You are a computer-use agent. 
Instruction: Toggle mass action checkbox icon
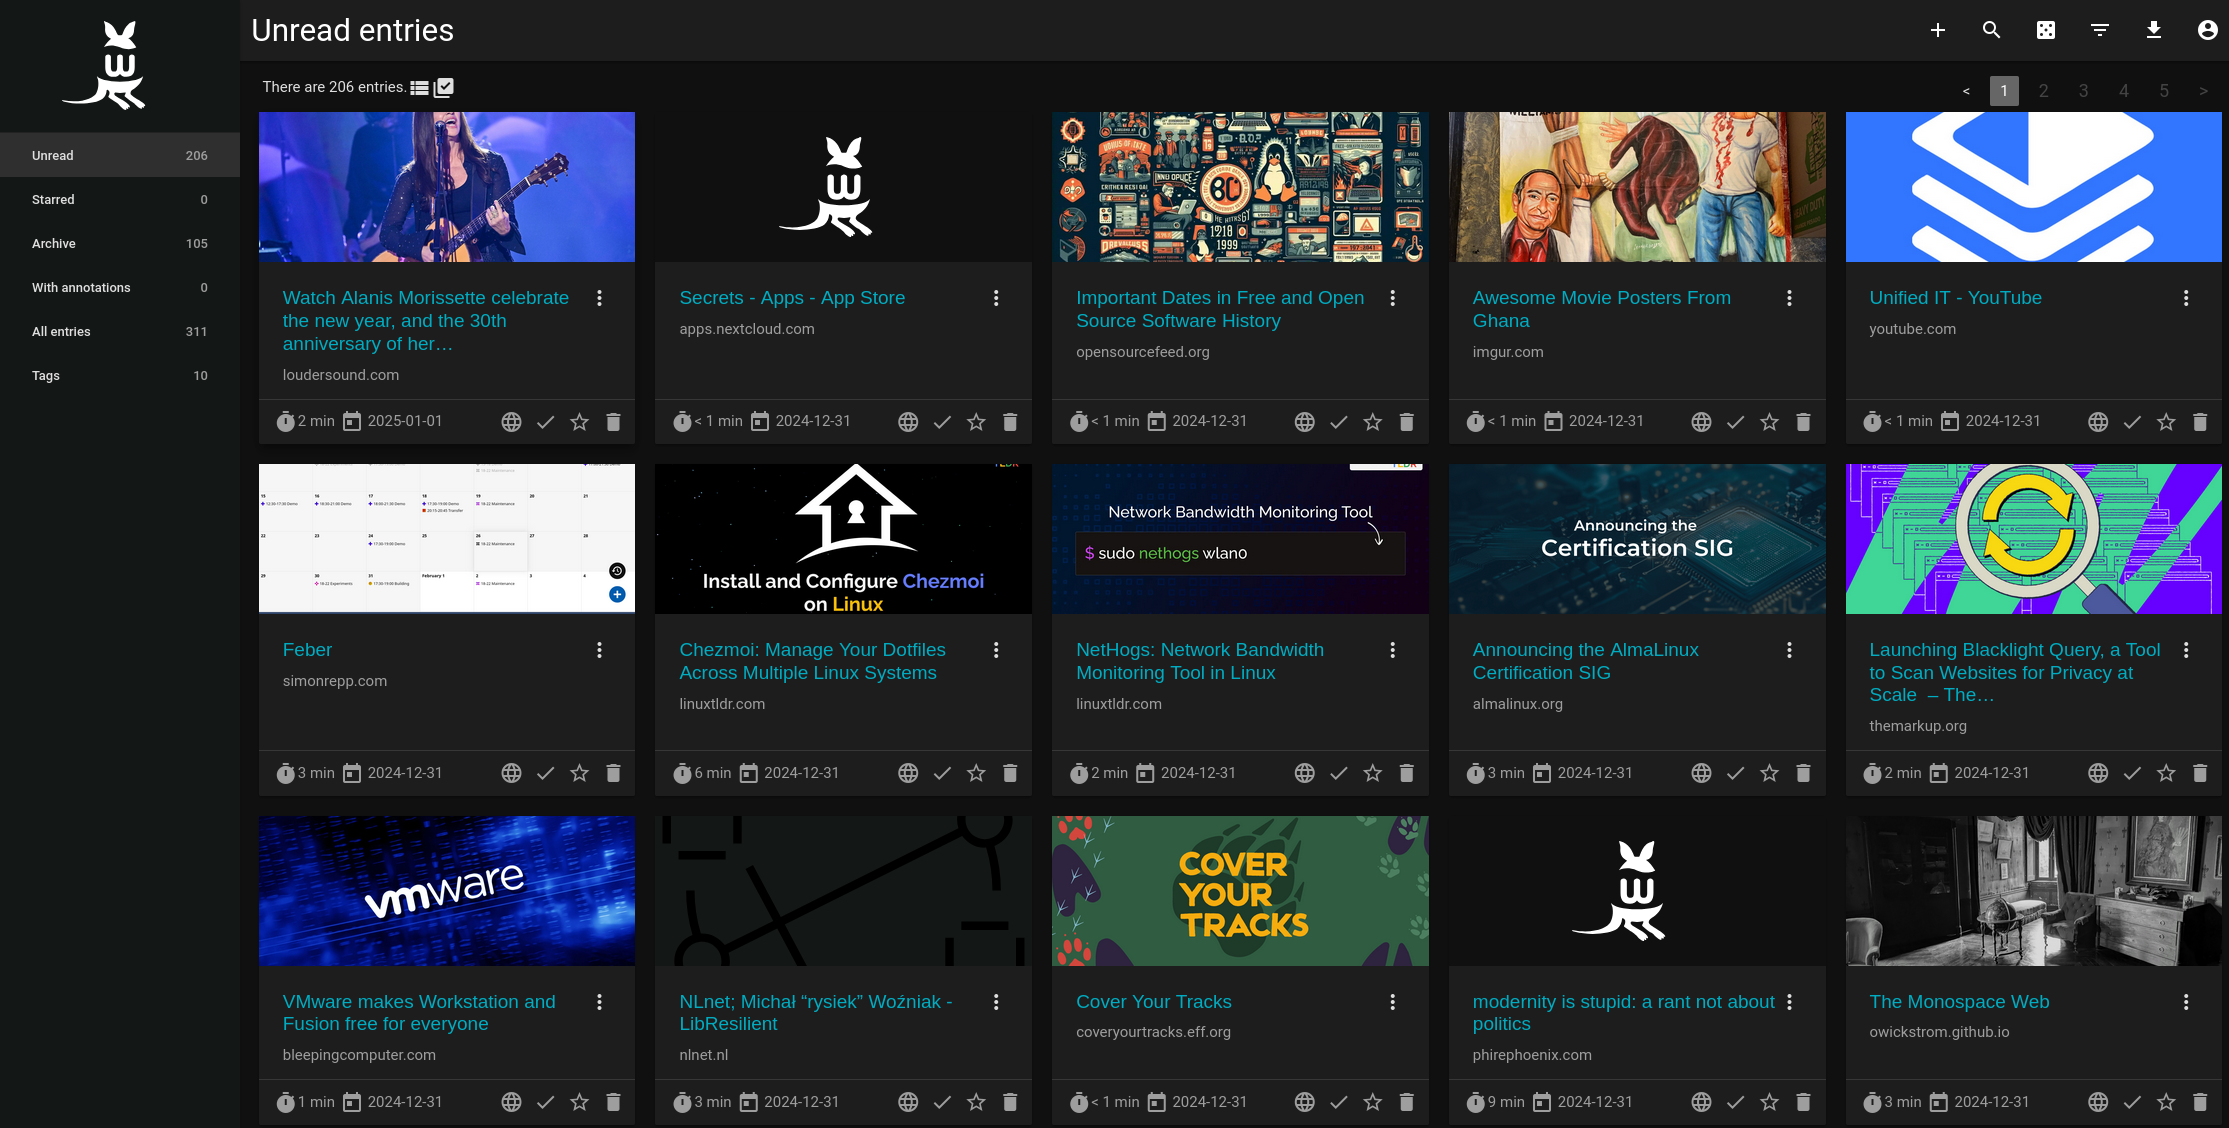coord(444,88)
